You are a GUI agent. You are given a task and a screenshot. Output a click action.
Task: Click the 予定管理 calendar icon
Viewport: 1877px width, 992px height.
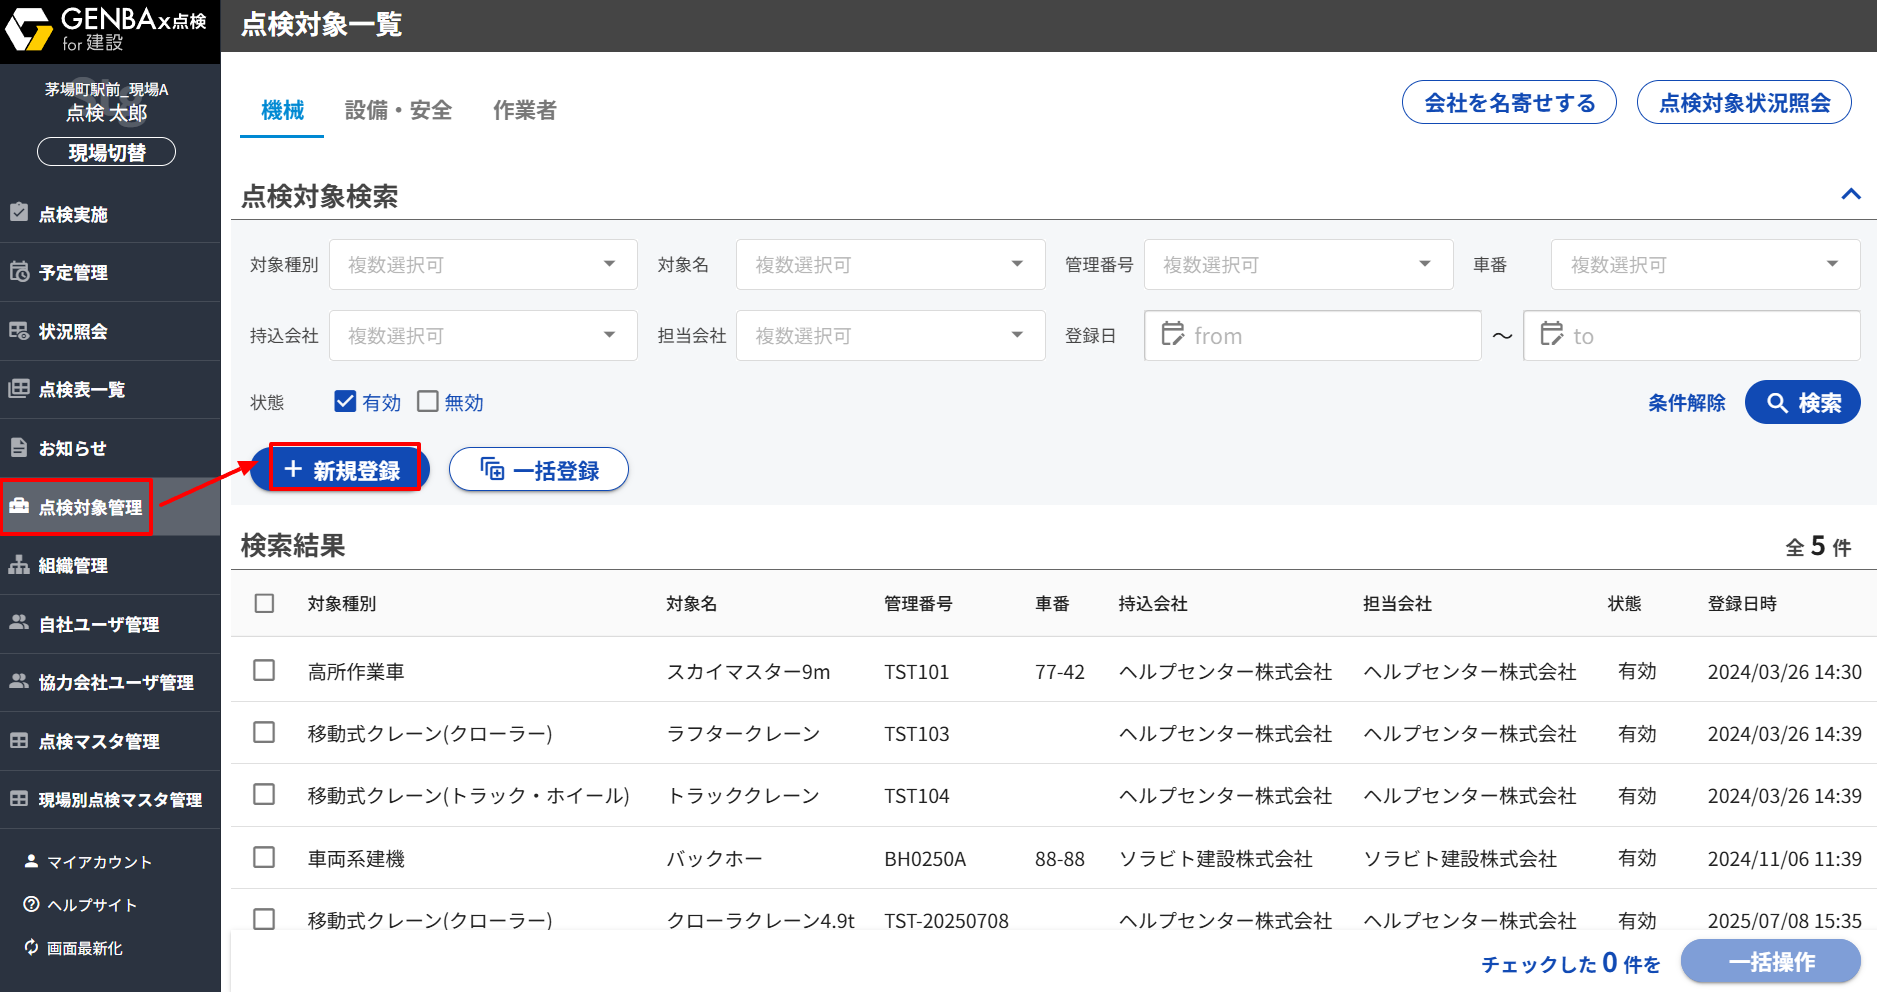[19, 271]
